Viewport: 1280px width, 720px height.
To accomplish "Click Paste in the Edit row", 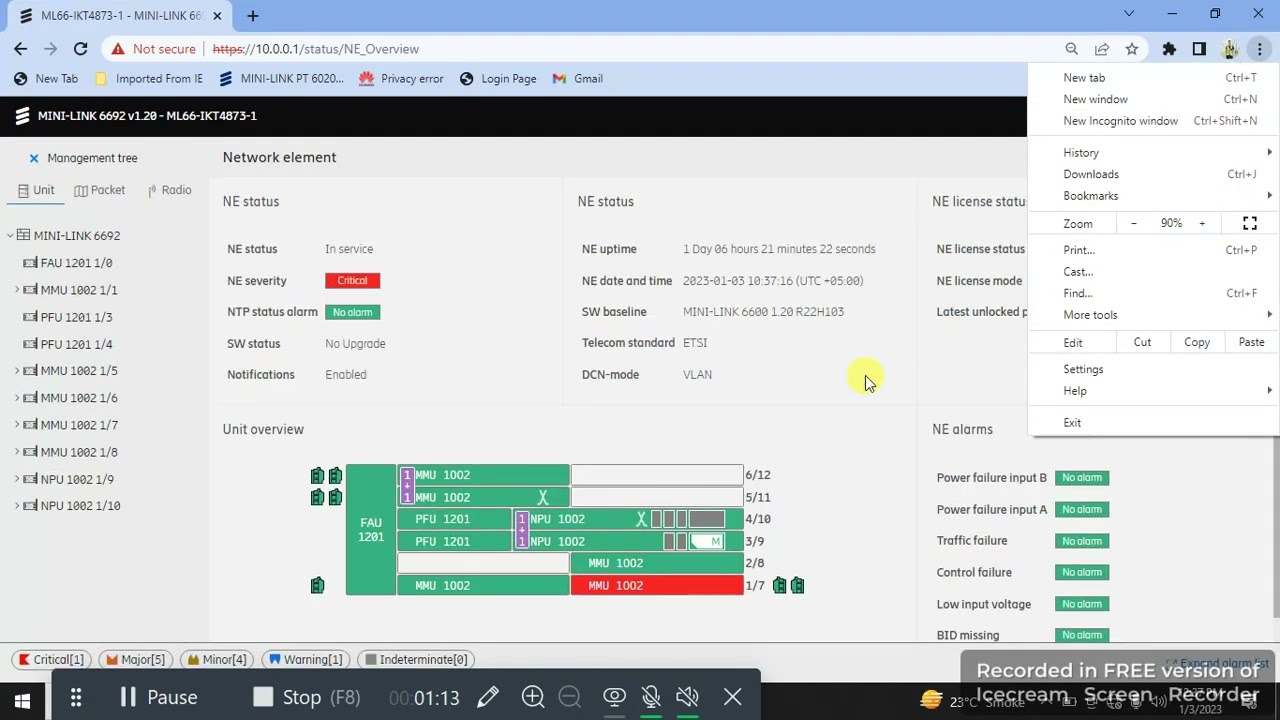I will 1252,342.
